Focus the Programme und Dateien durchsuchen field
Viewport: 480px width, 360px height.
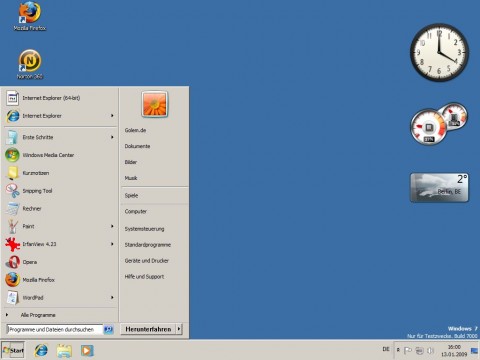pyautogui.click(x=55, y=330)
